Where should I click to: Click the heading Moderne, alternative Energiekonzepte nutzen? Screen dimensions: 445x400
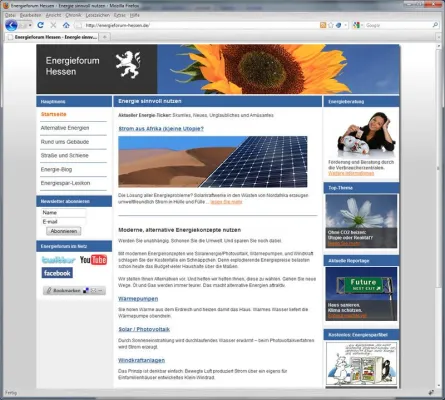179,230
